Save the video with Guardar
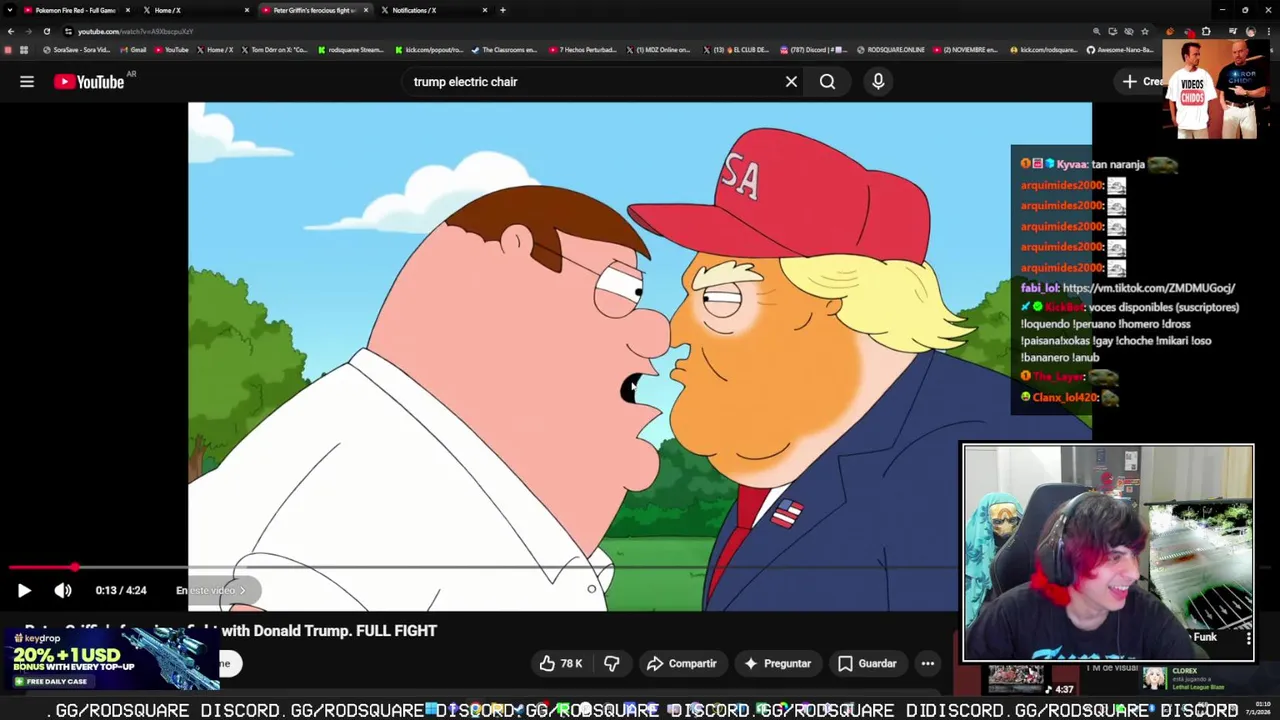The image size is (1280, 720). pos(867,664)
